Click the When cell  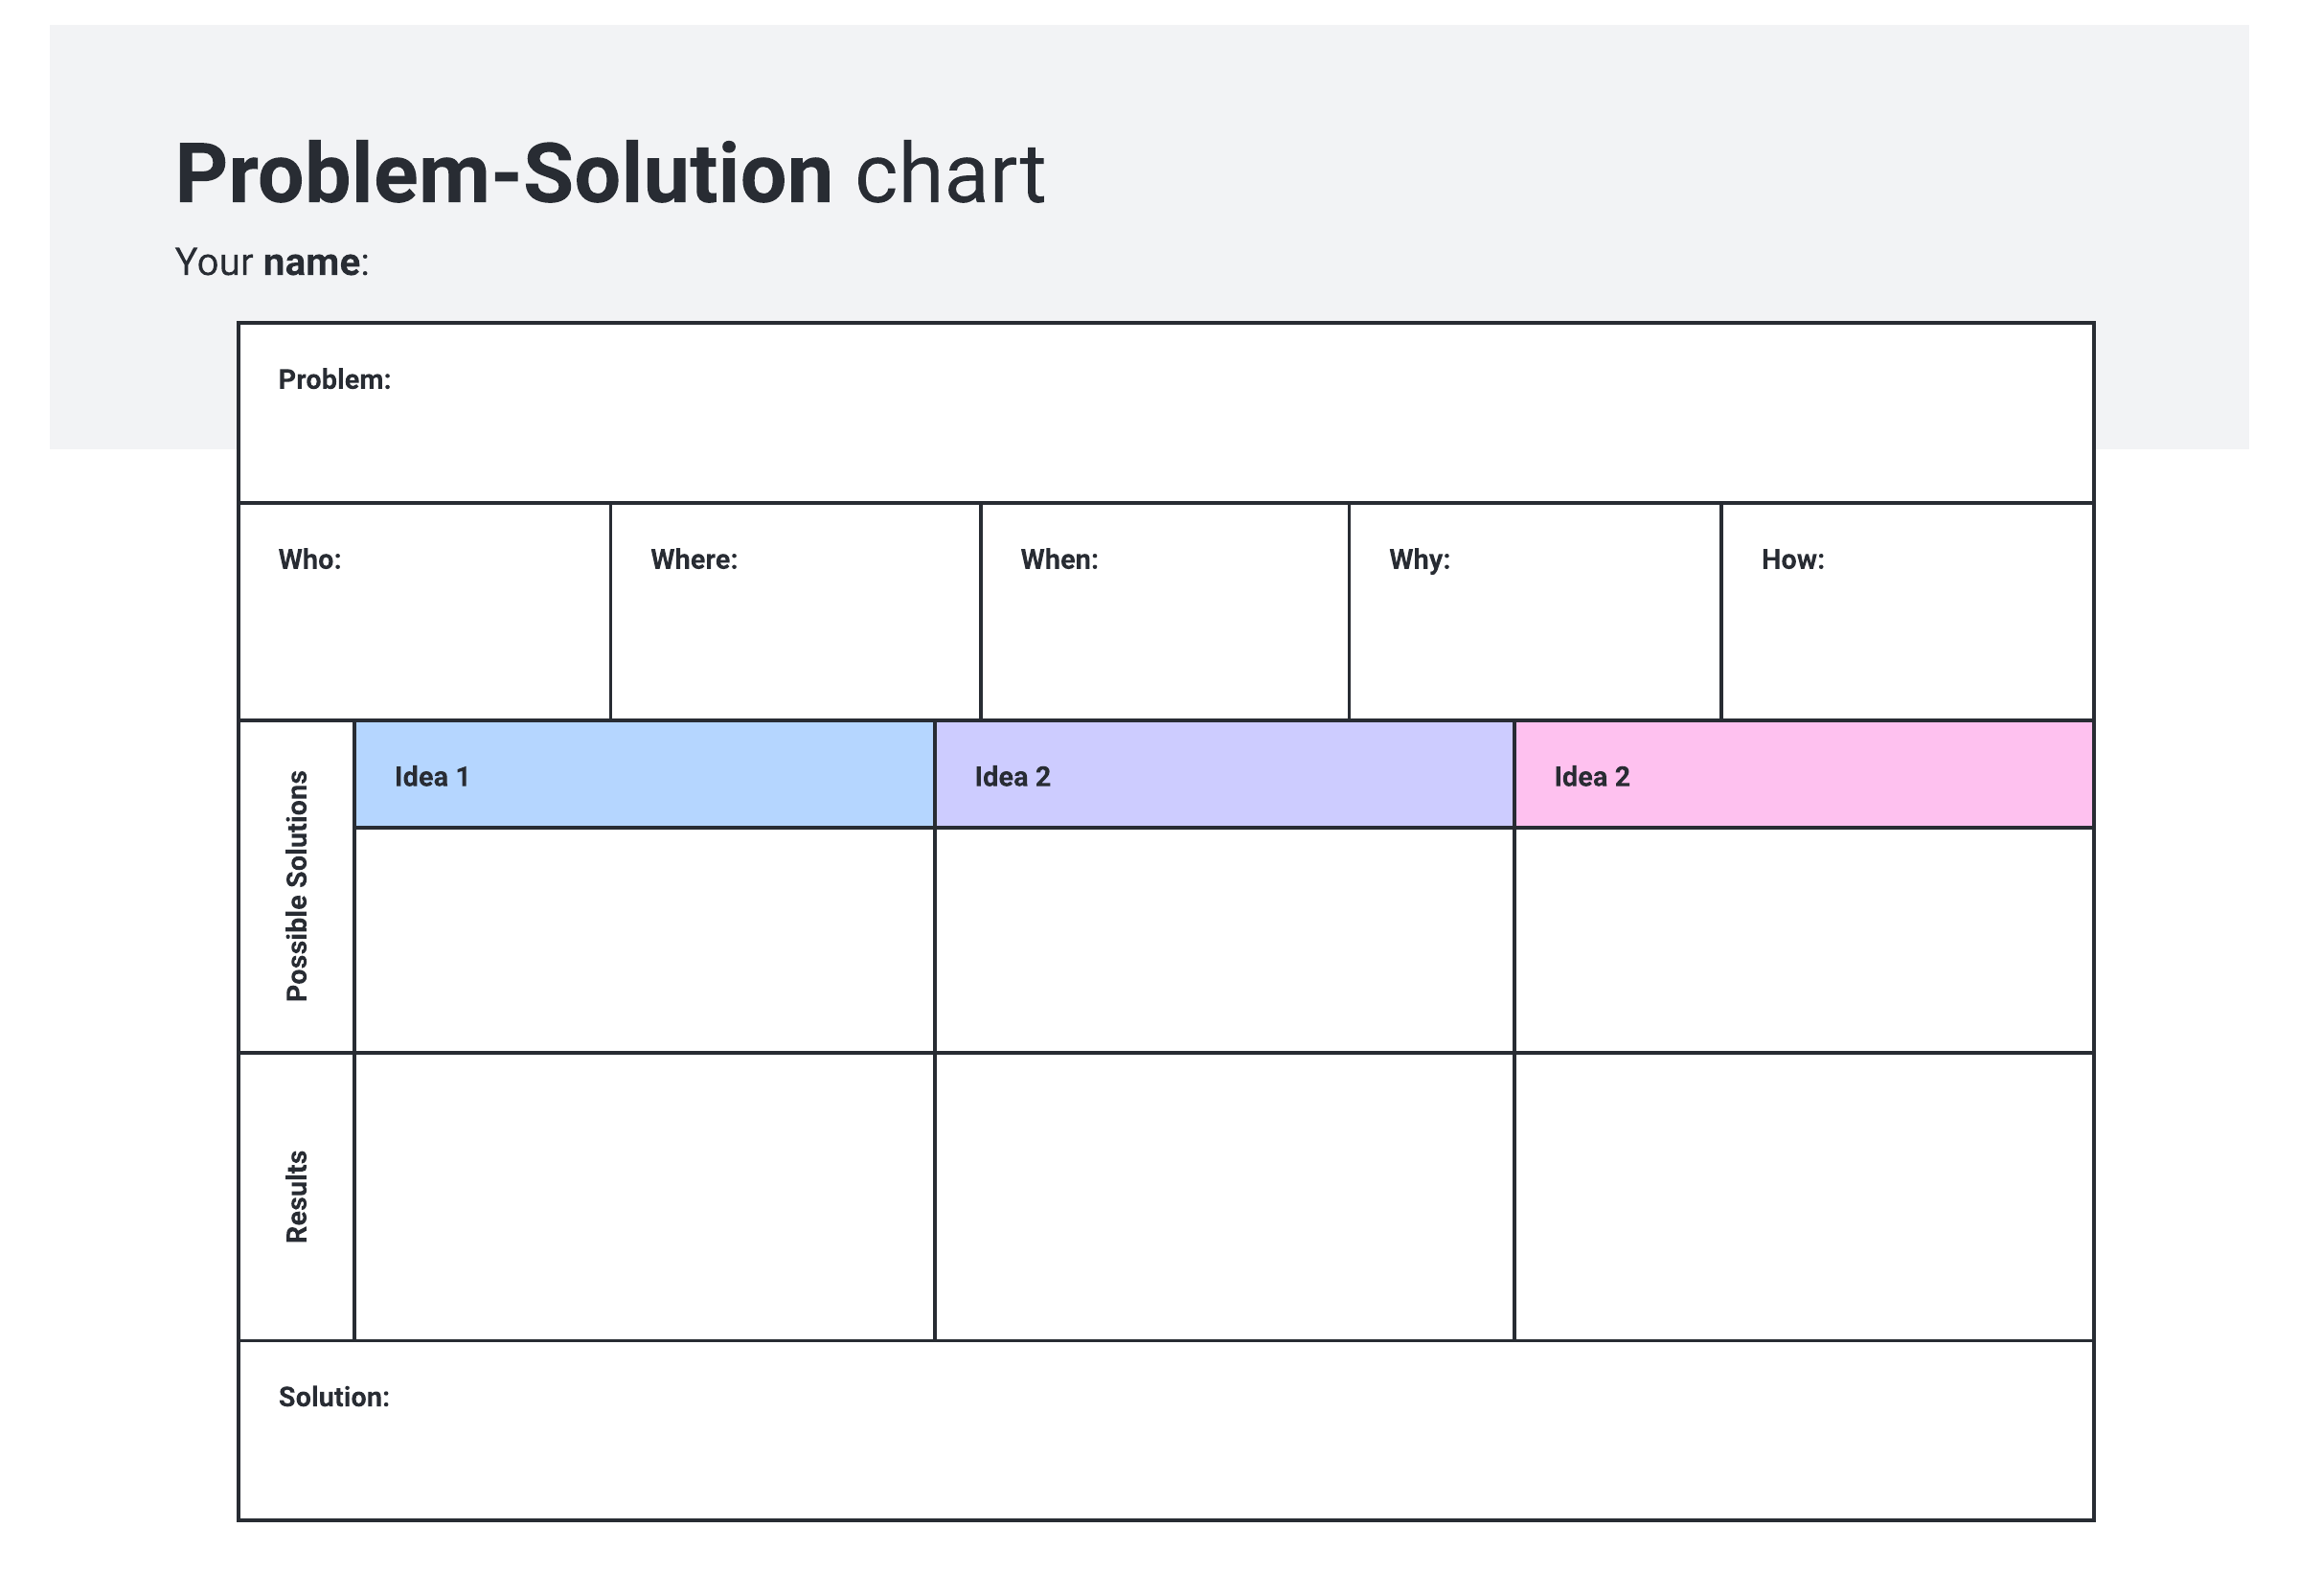1164,611
